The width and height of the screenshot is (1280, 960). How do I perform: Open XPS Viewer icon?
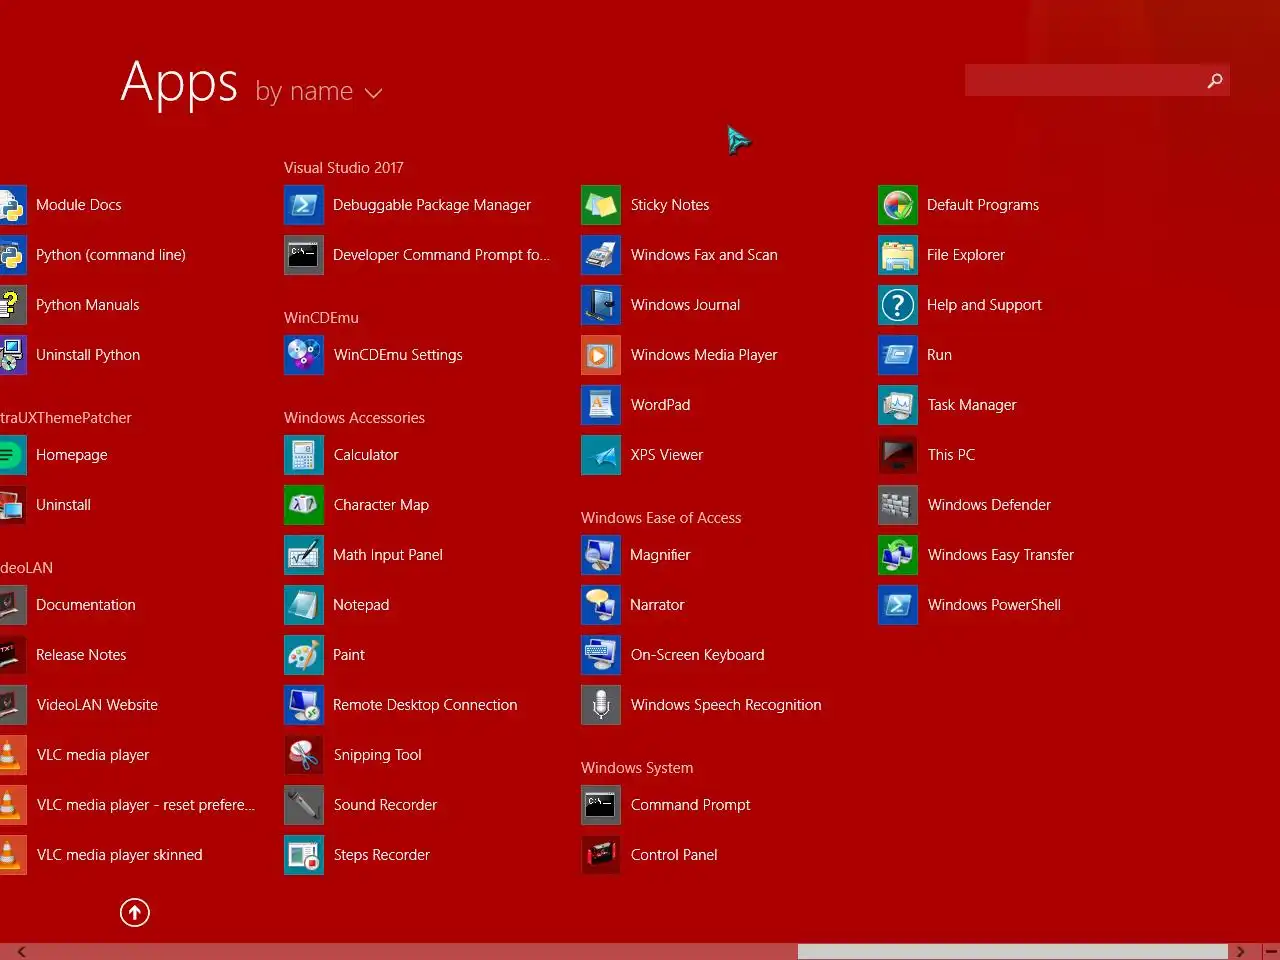tap(601, 455)
